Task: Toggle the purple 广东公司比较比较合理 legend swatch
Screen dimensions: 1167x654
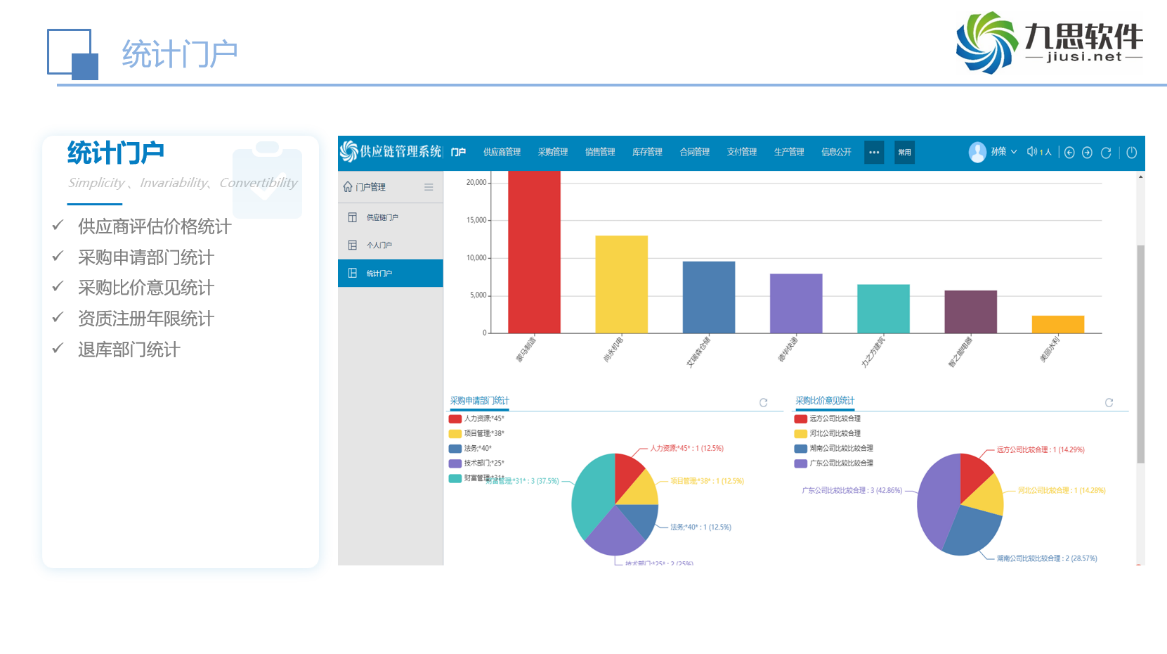Action: pos(801,464)
